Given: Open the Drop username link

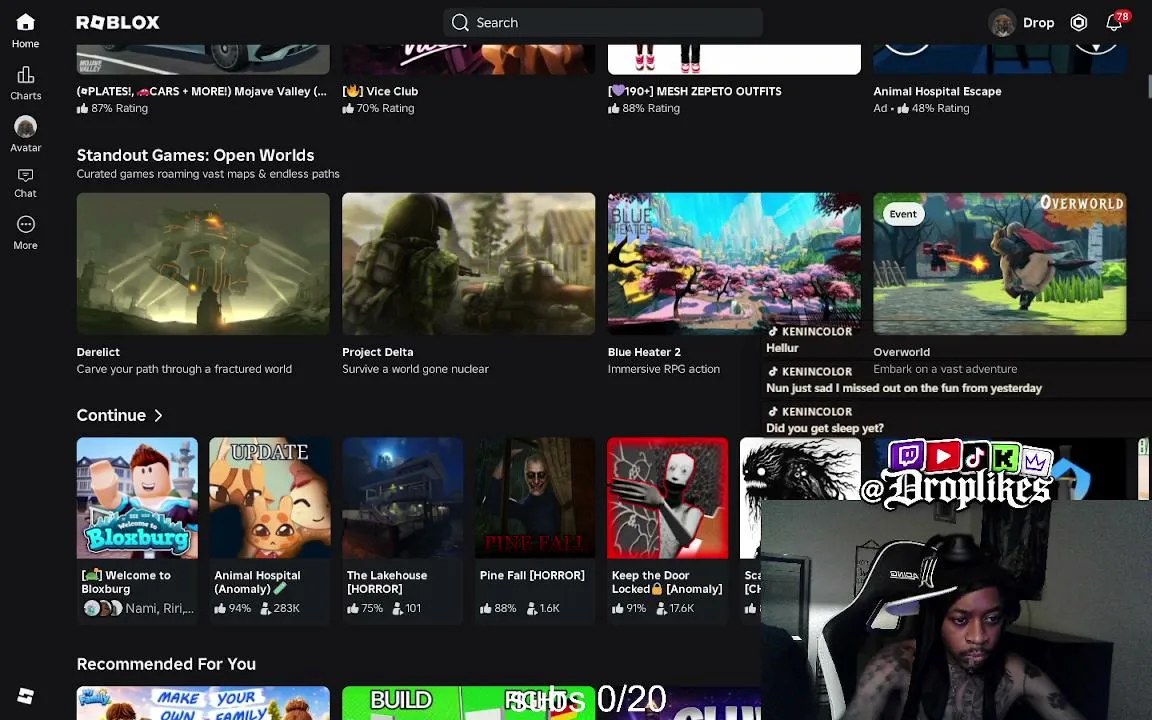Looking at the screenshot, I should point(1038,23).
